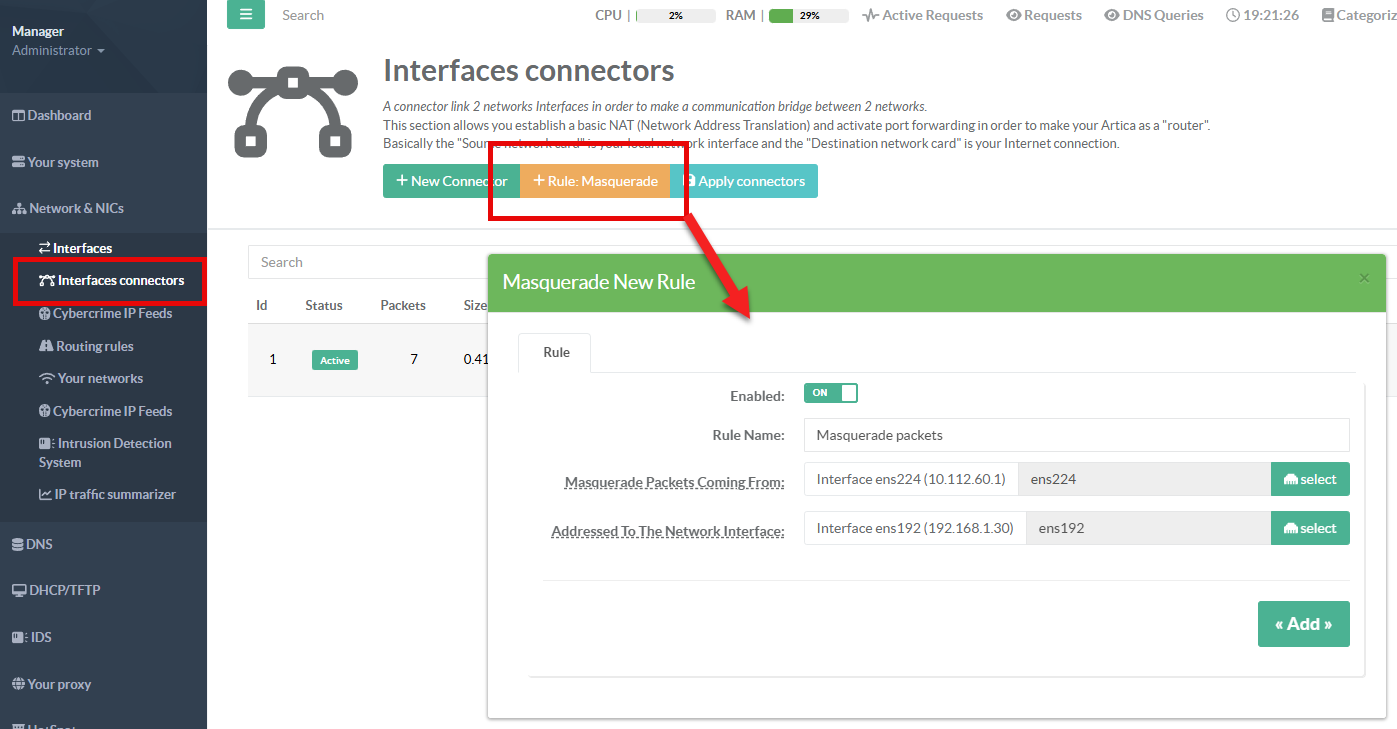This screenshot has width=1397, height=729.
Task: Click the hamburger menu icon
Action: click(246, 15)
